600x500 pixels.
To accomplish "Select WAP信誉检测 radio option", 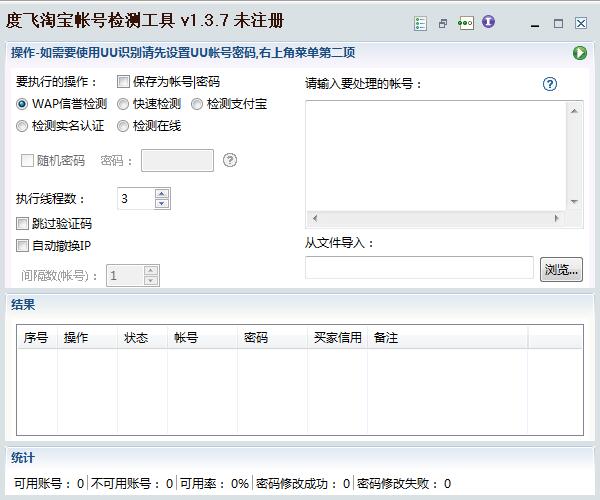I will (22, 104).
